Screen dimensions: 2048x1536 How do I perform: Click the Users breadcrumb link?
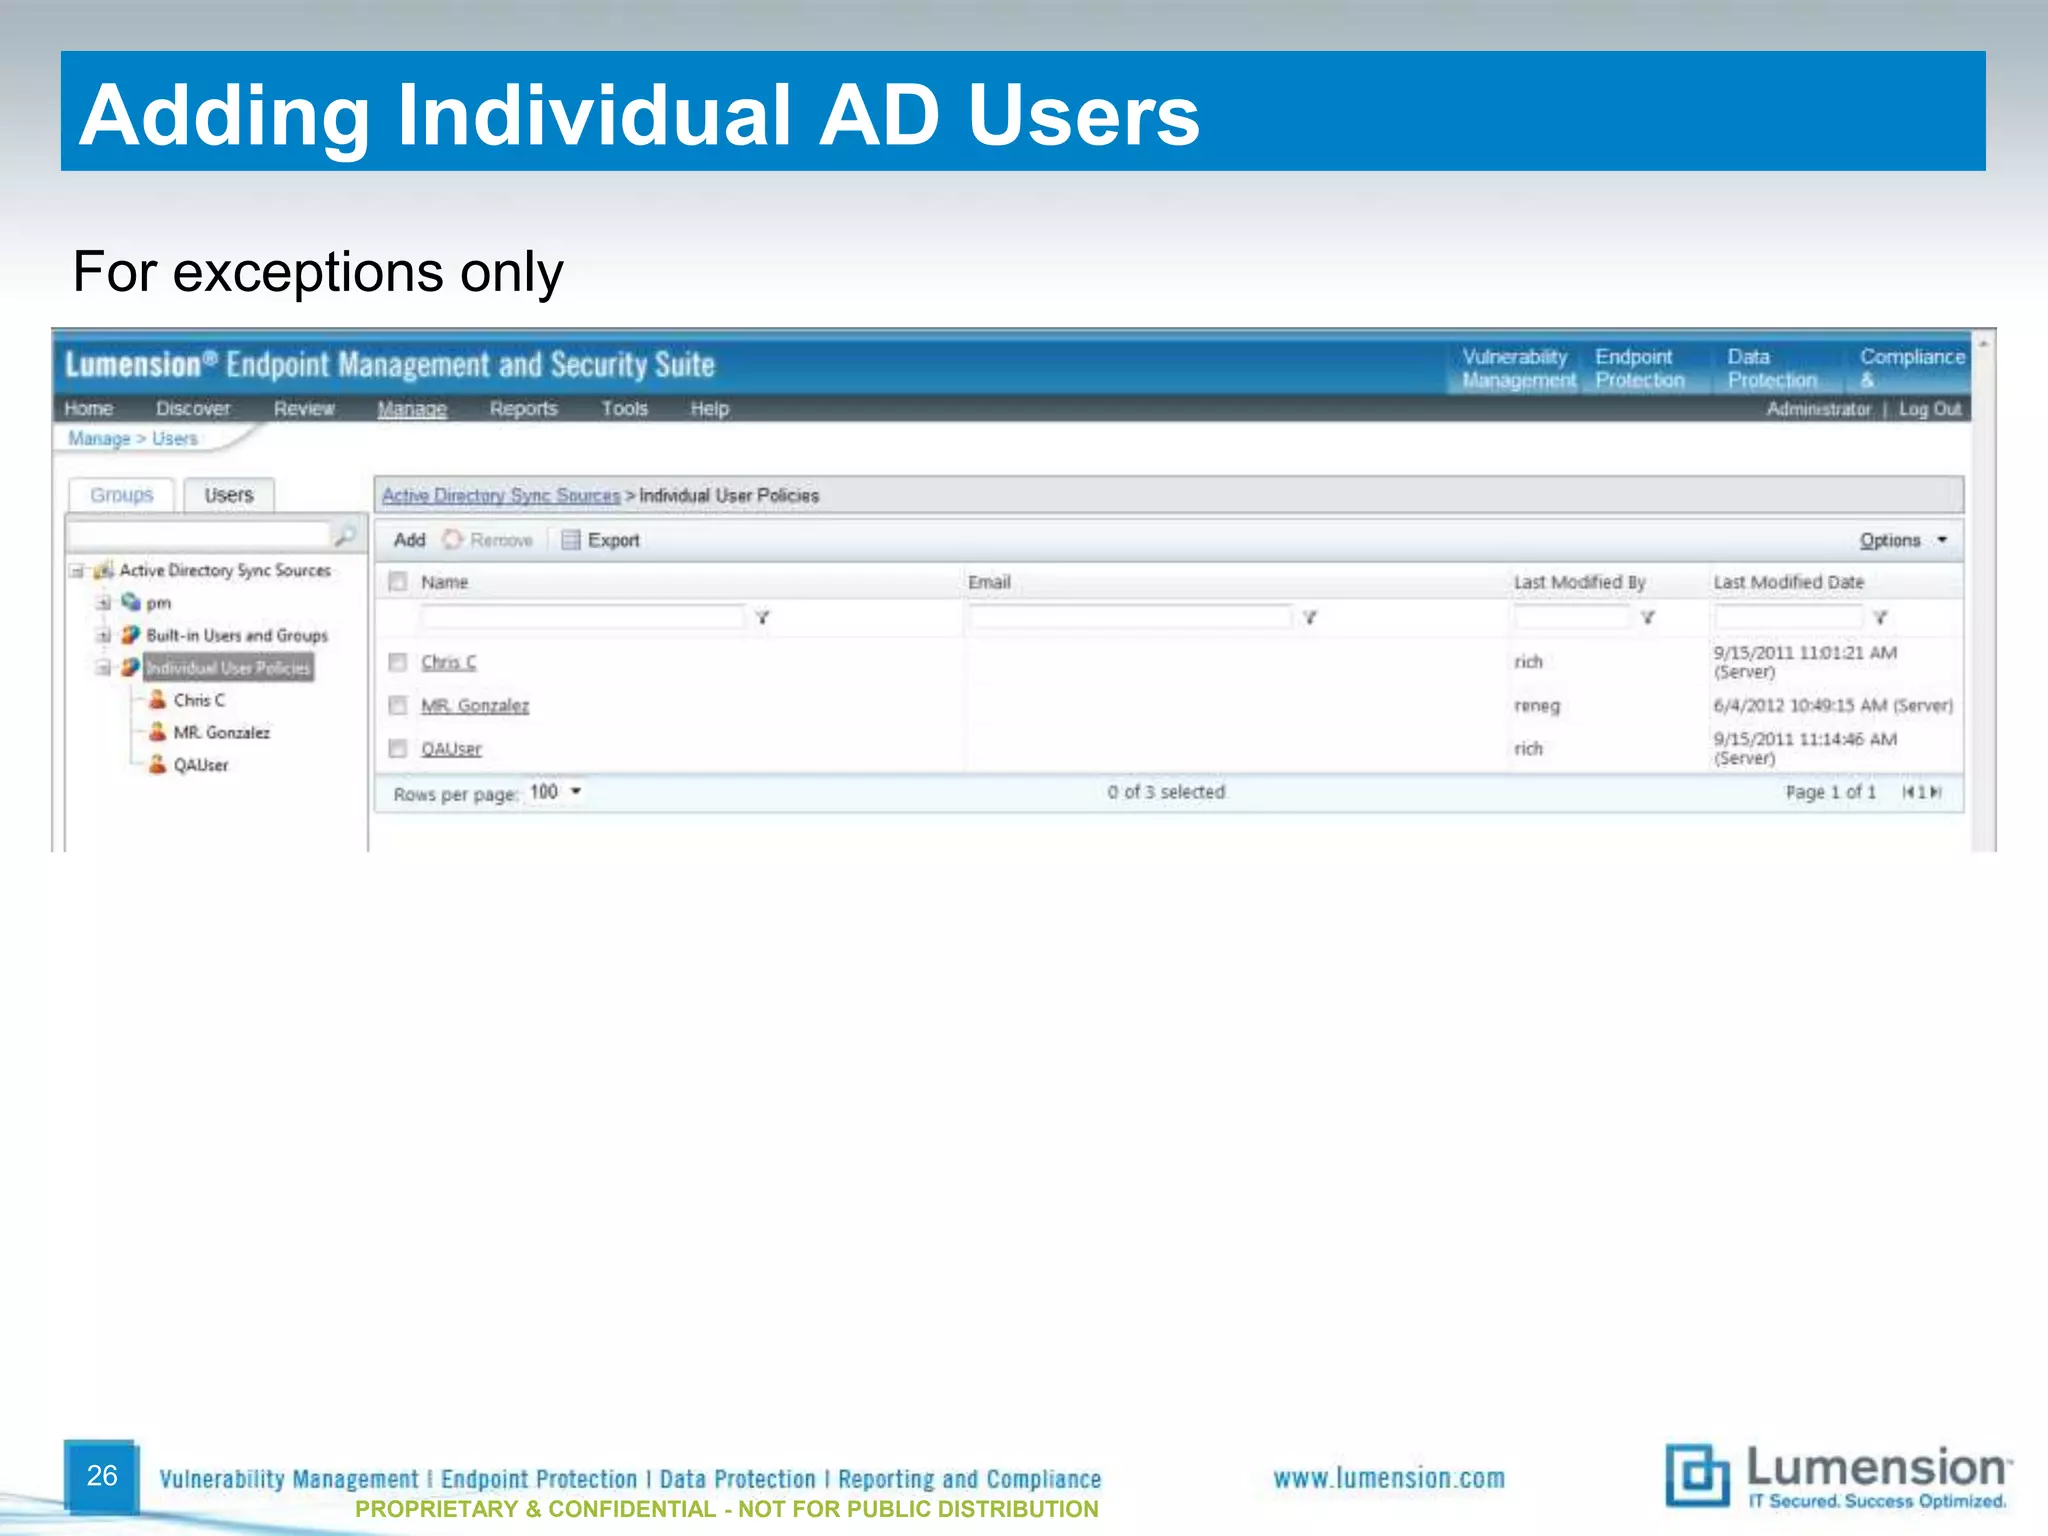(x=175, y=438)
